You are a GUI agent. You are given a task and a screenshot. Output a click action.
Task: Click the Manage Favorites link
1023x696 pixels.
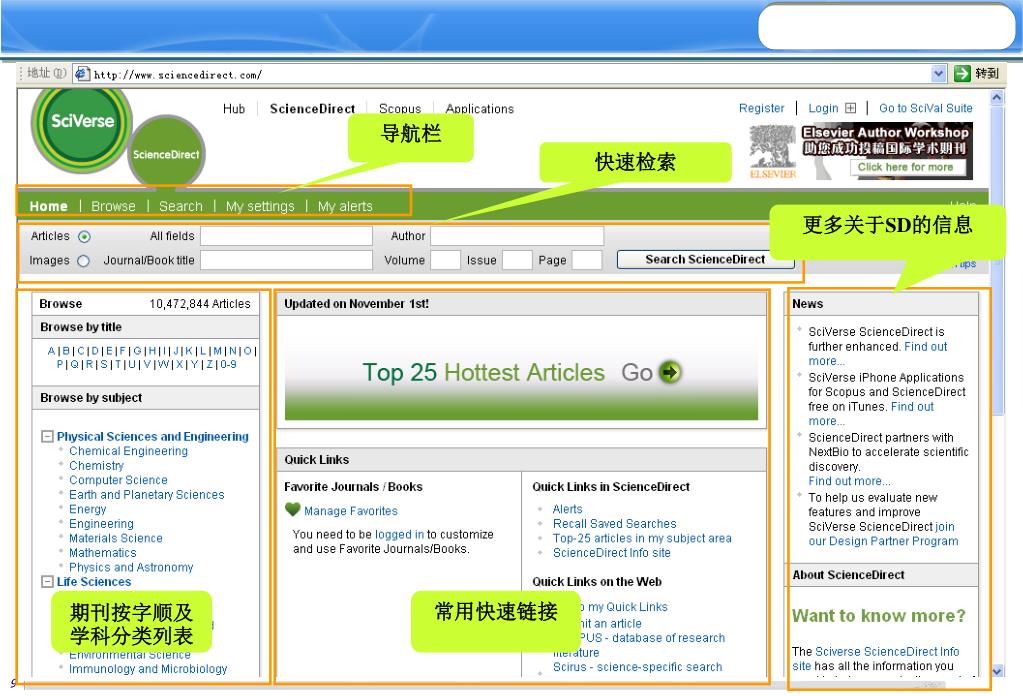click(350, 511)
